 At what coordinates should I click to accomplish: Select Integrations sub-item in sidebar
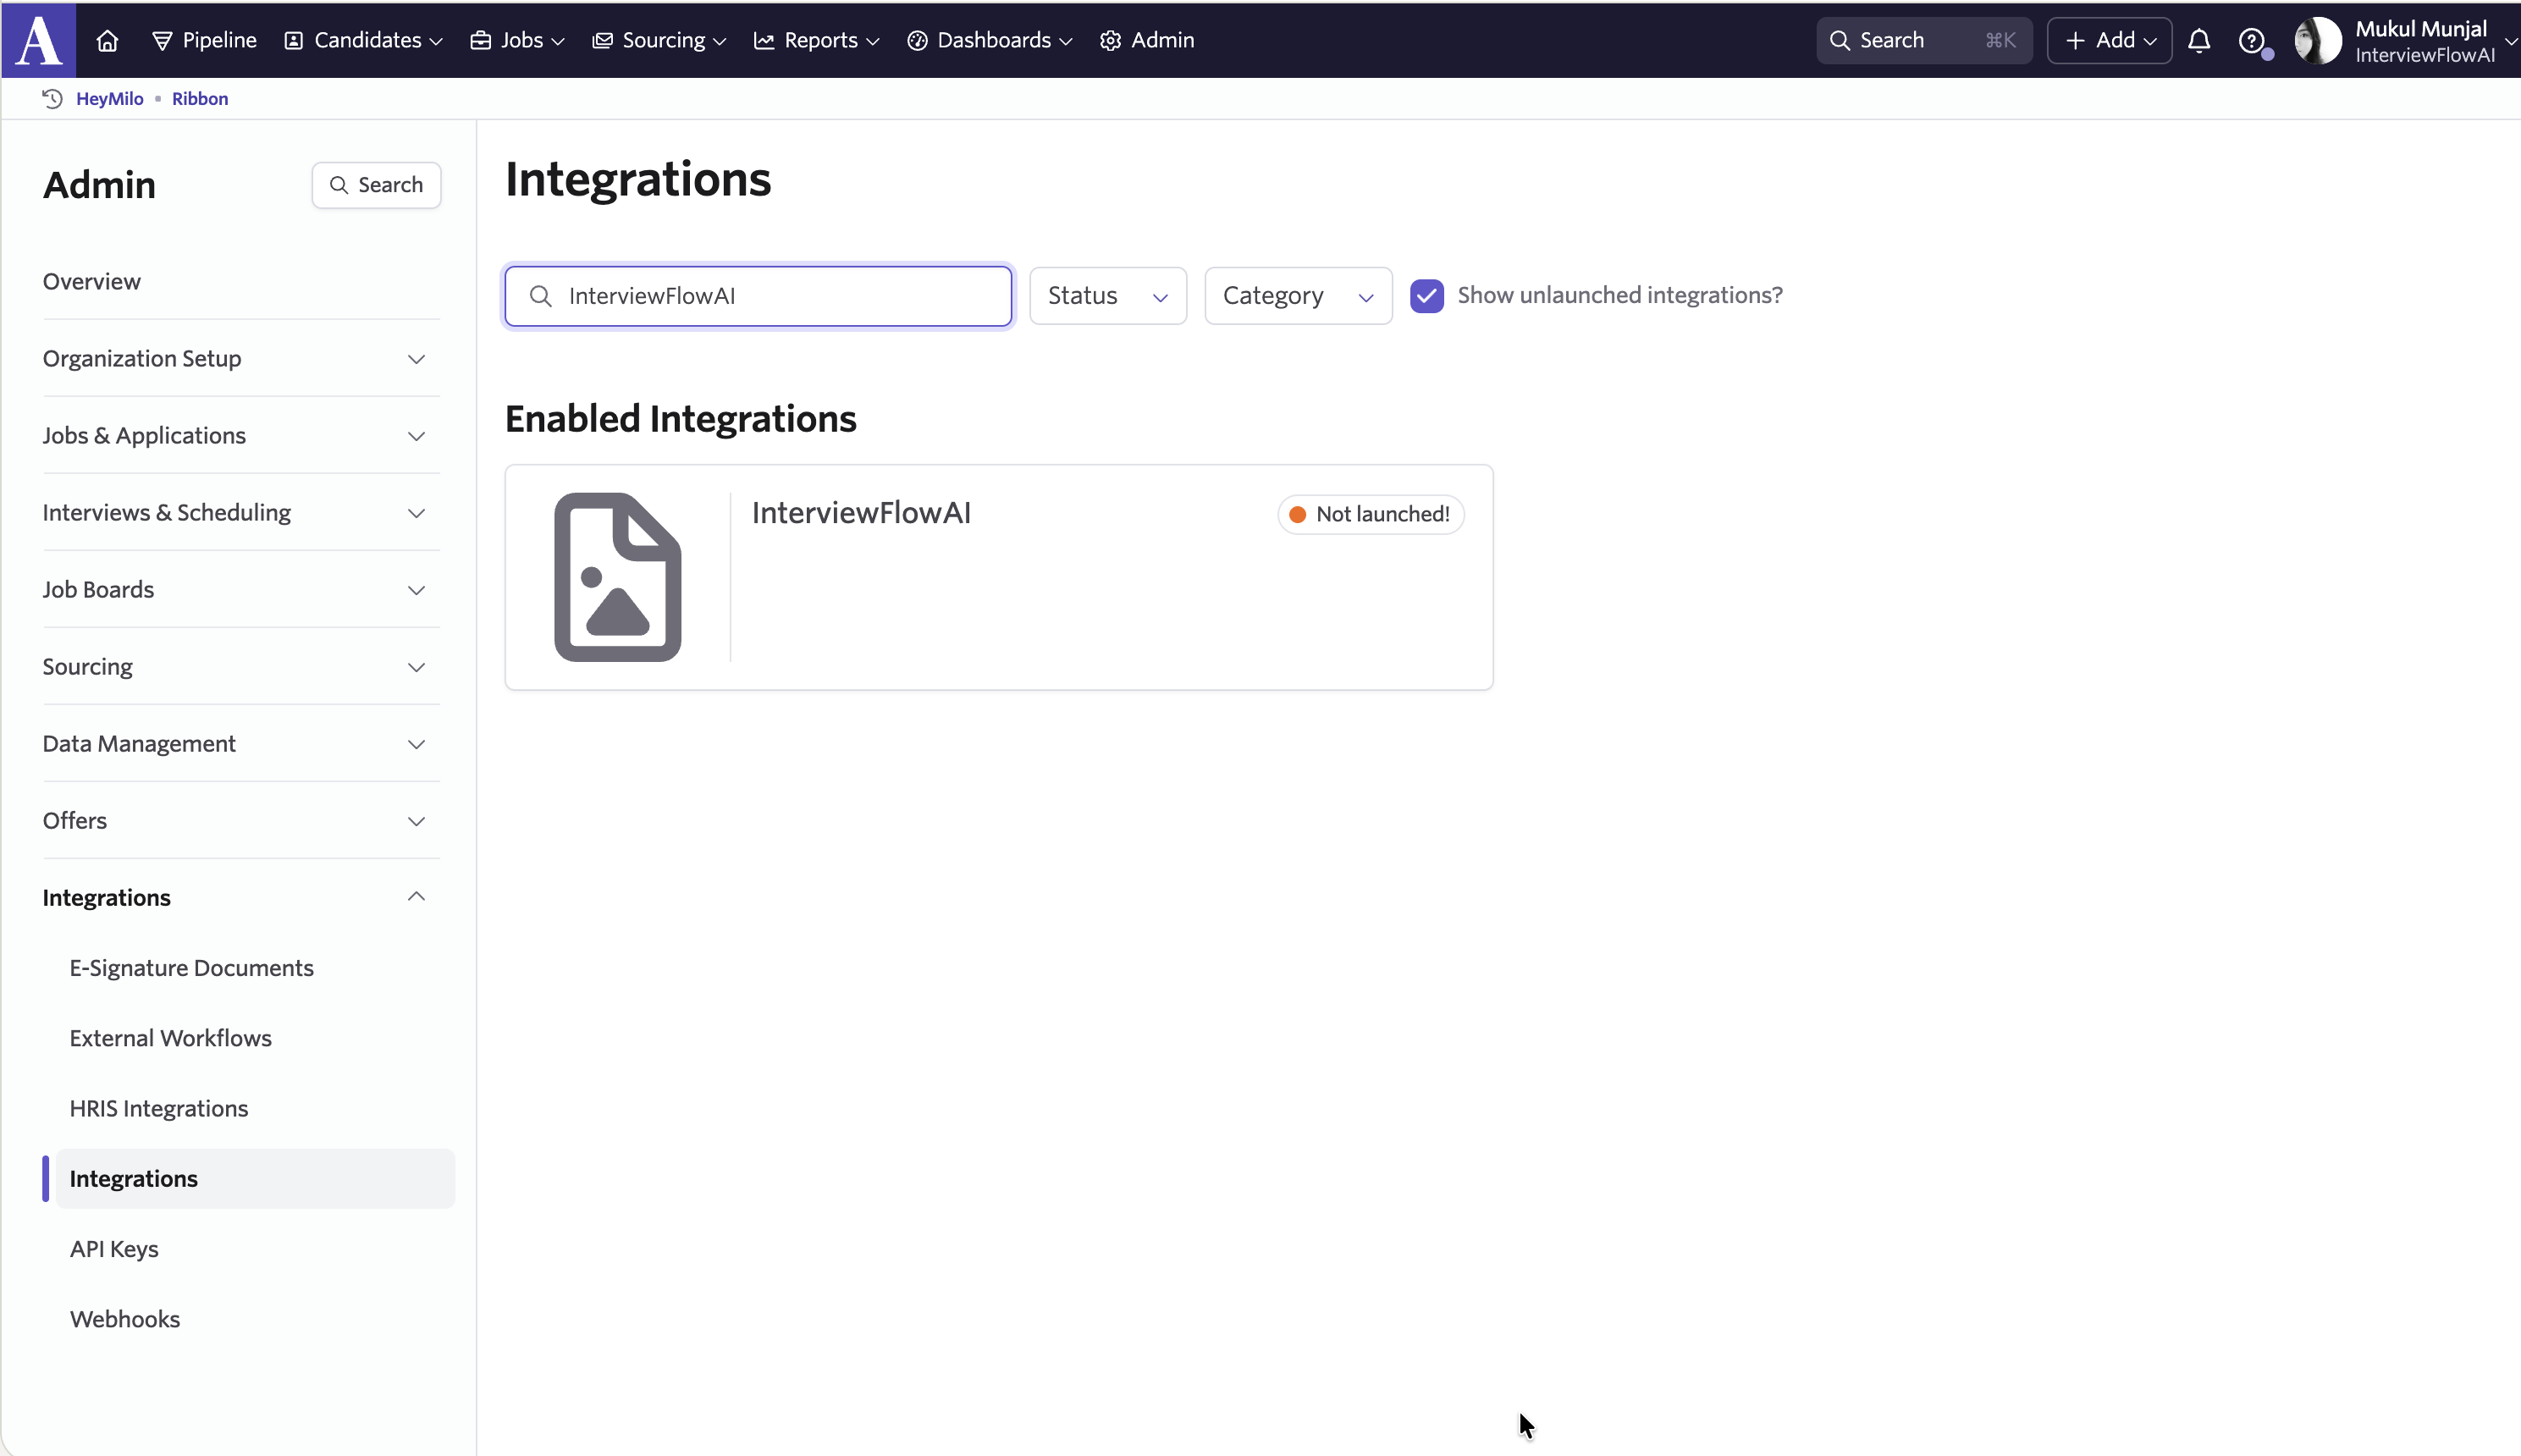coord(255,1179)
